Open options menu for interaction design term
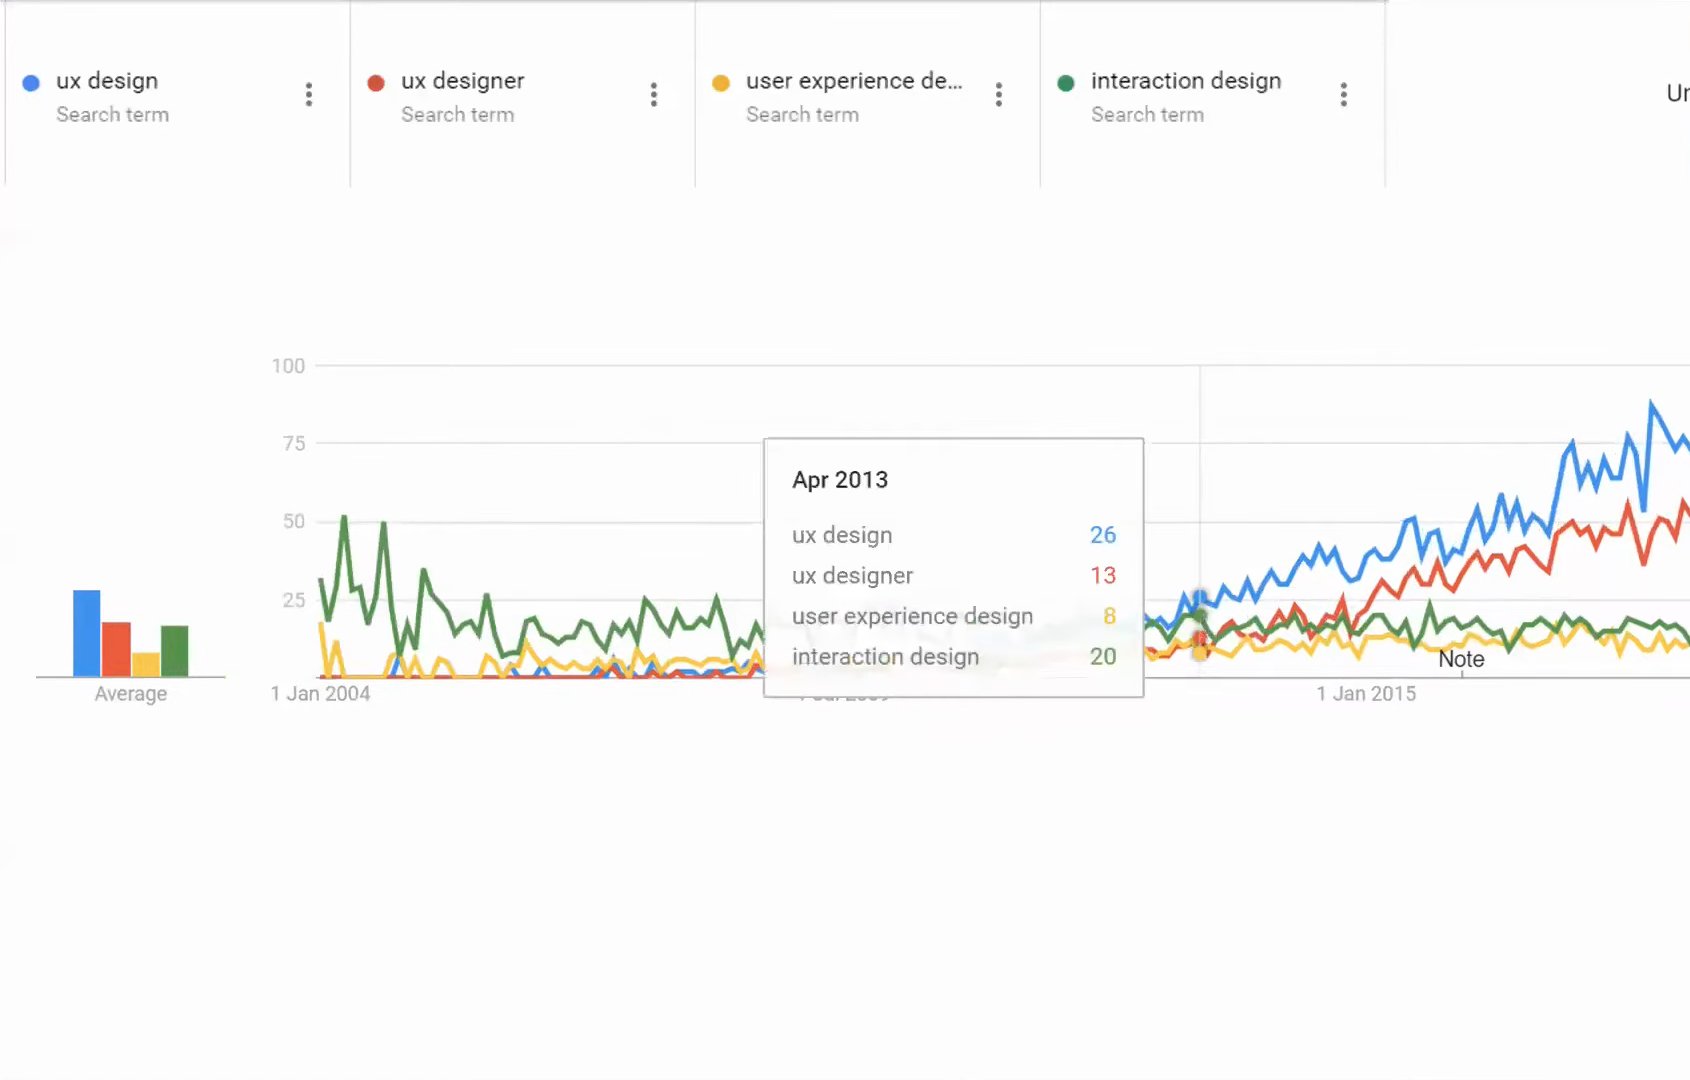Screen dimensions: 1690x1080 point(1344,95)
